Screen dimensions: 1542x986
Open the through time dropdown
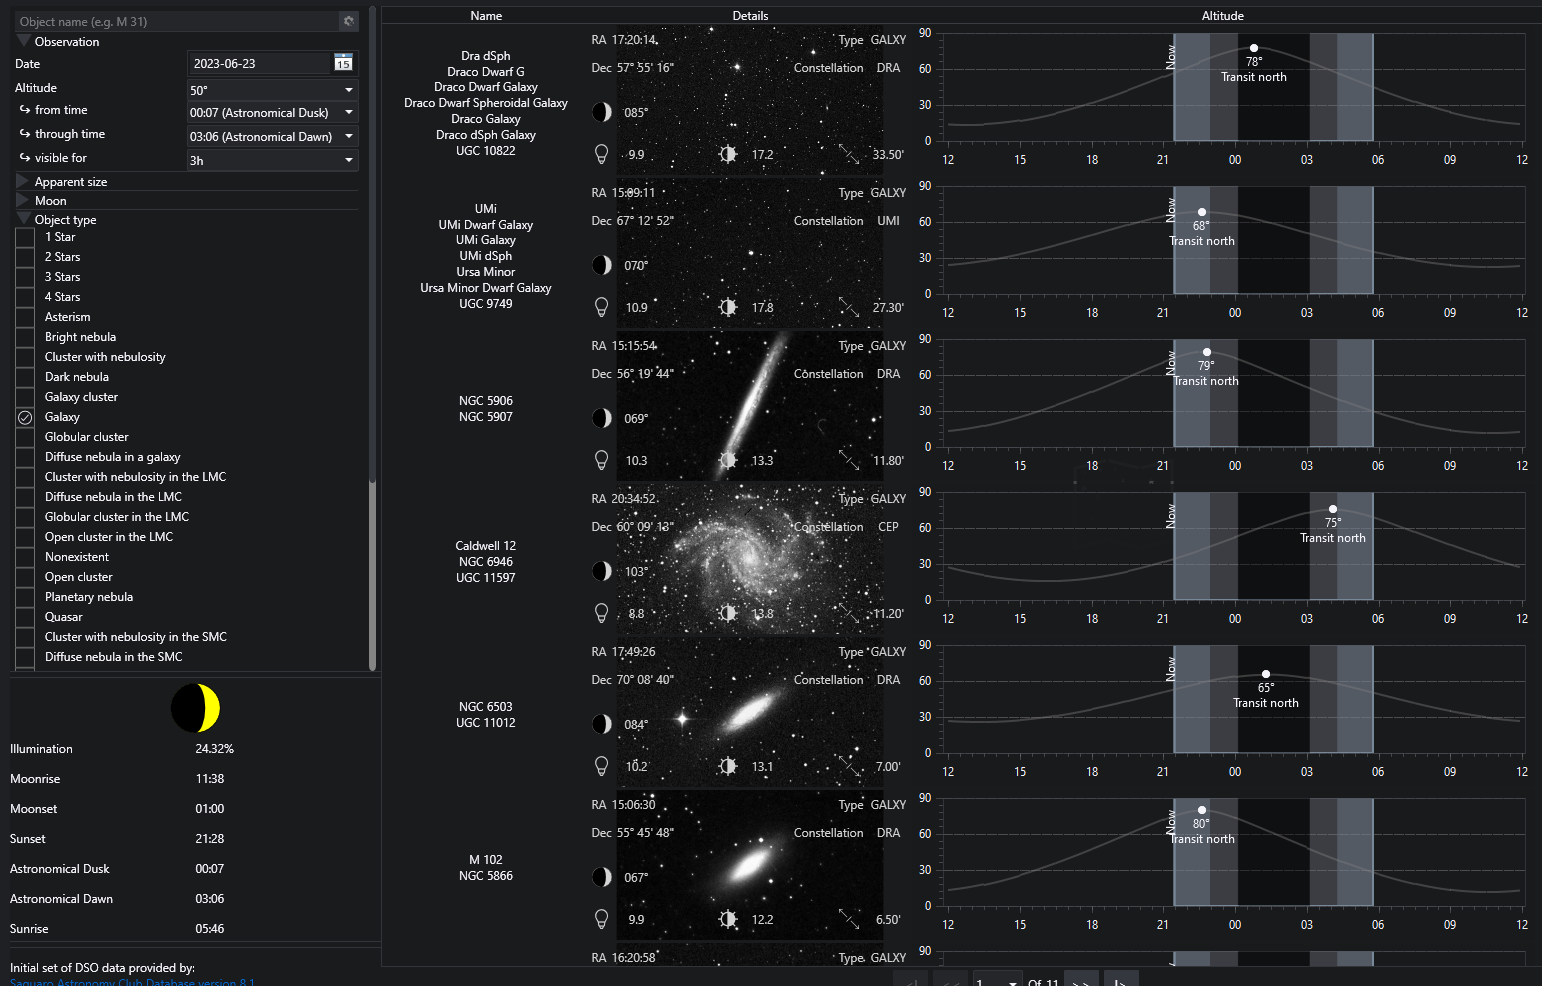272,136
